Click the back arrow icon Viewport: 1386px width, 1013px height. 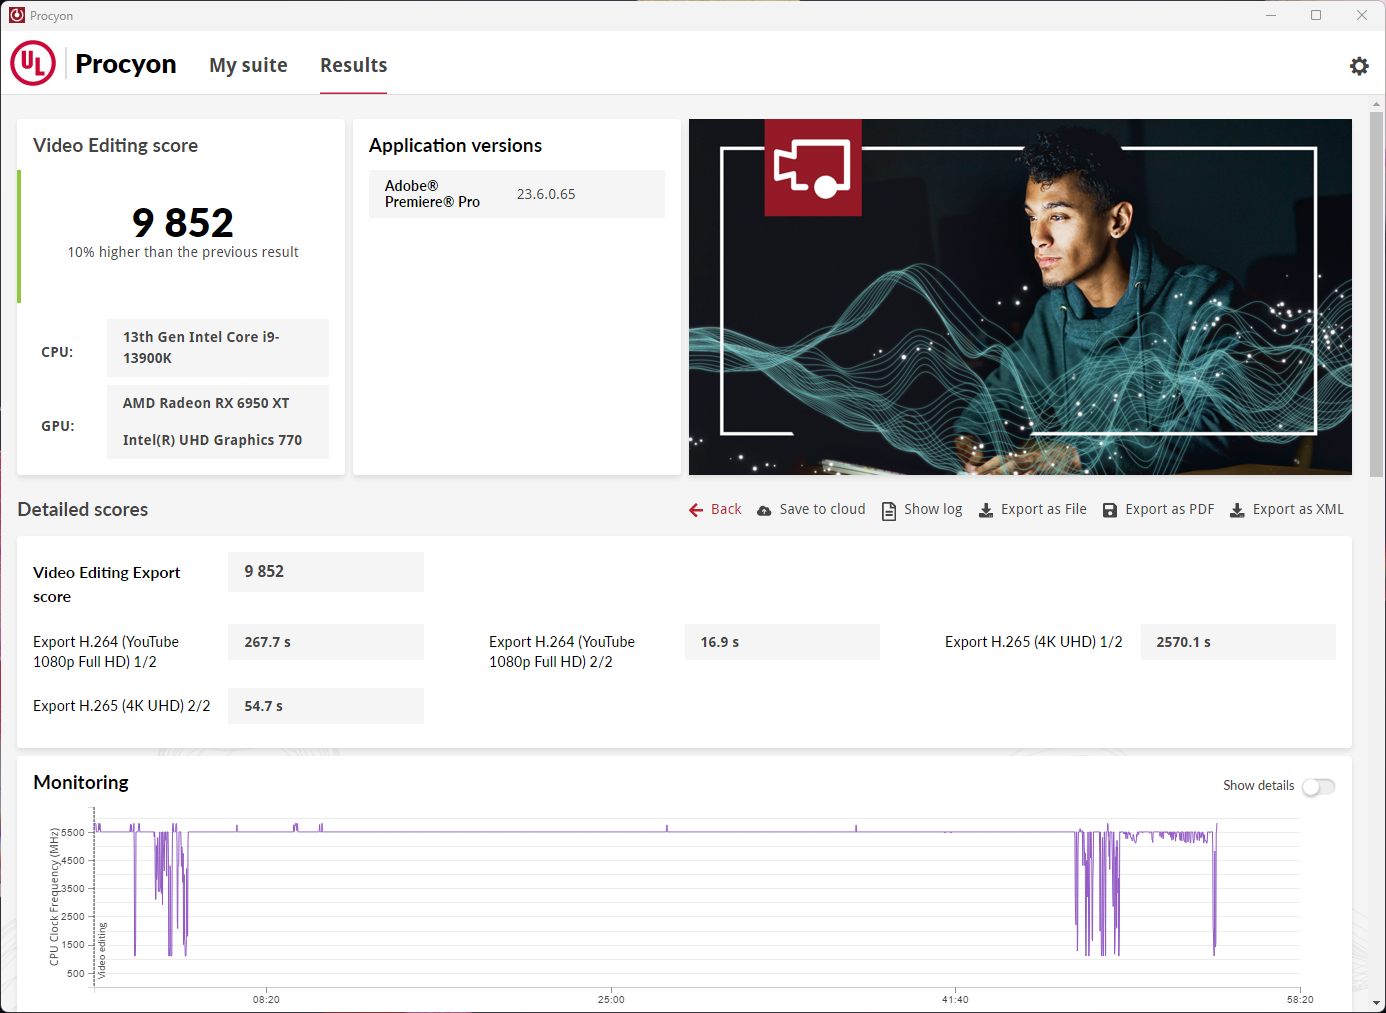tap(696, 510)
